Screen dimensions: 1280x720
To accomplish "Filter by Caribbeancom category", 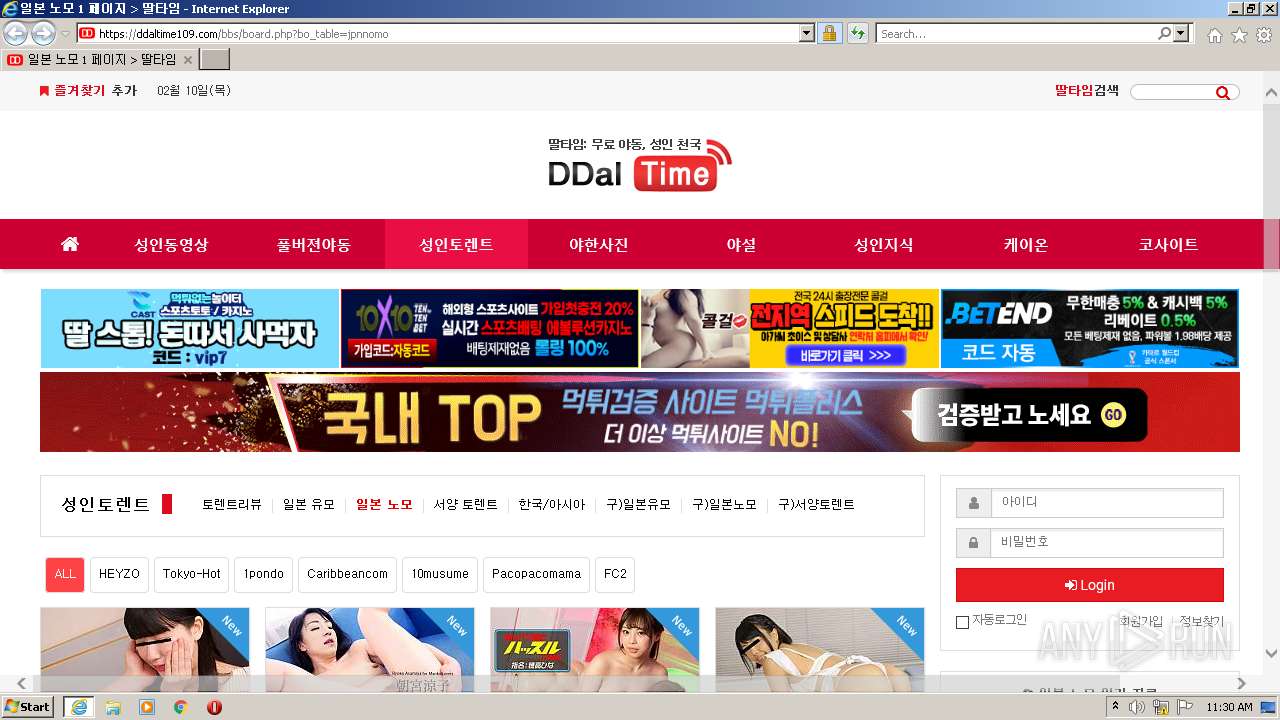I will tap(347, 574).
